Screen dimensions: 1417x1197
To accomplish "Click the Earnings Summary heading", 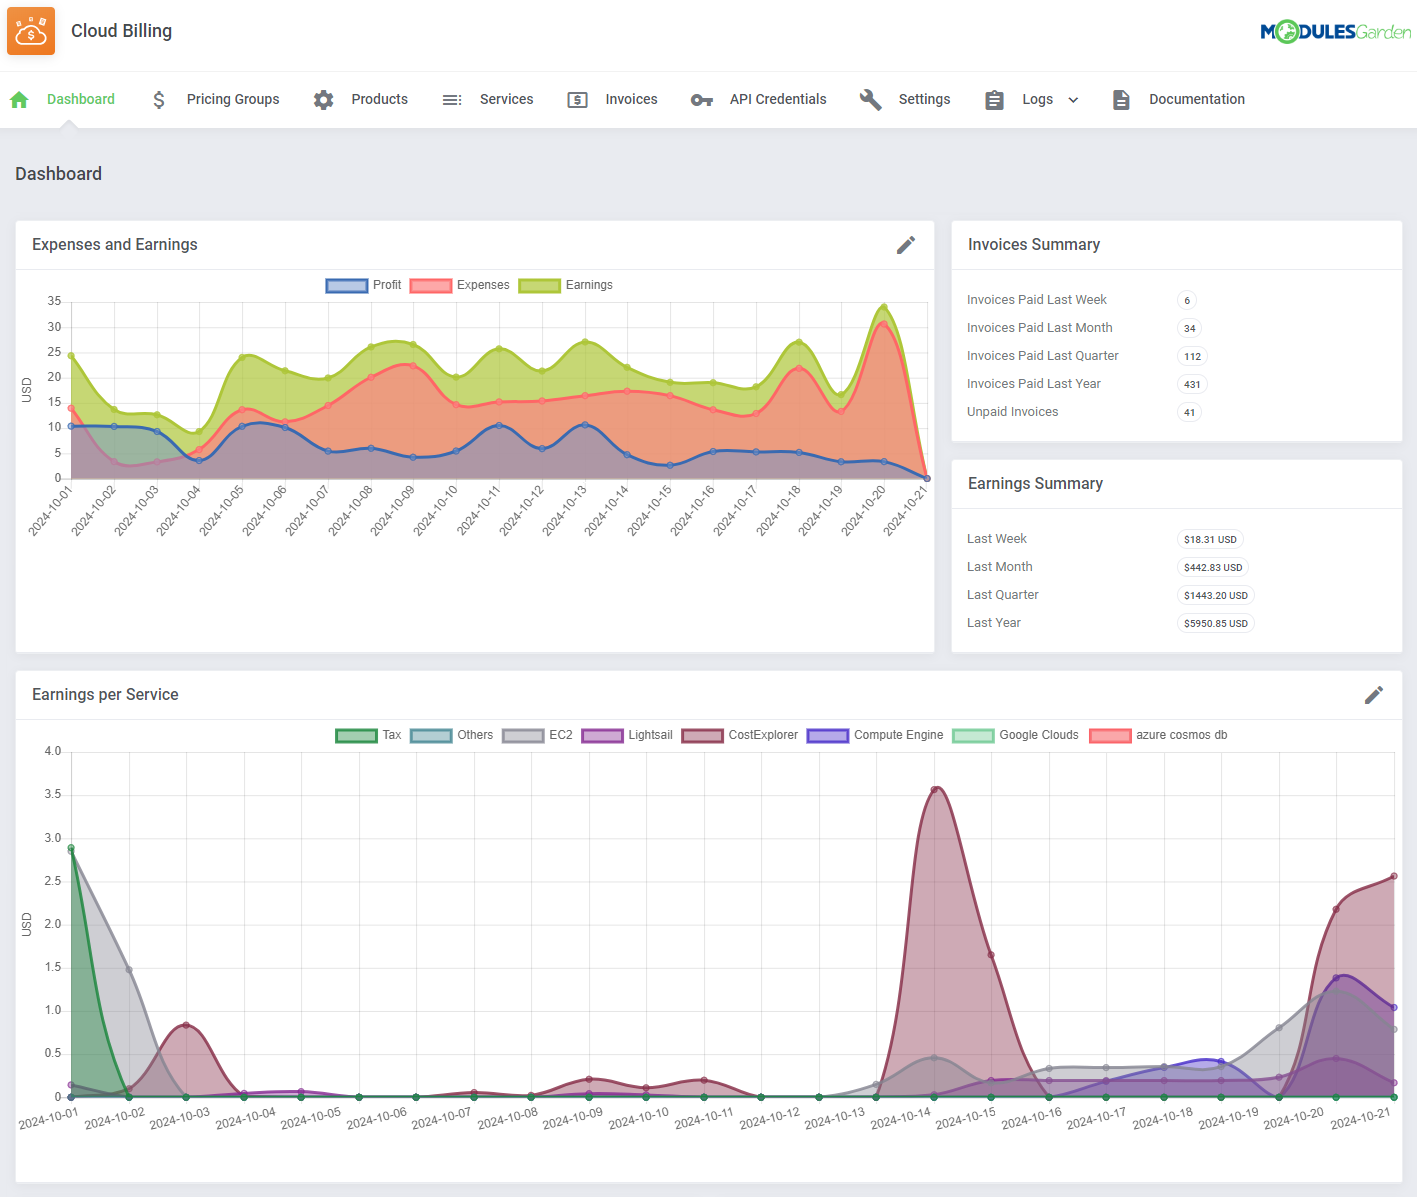I will click(1035, 484).
